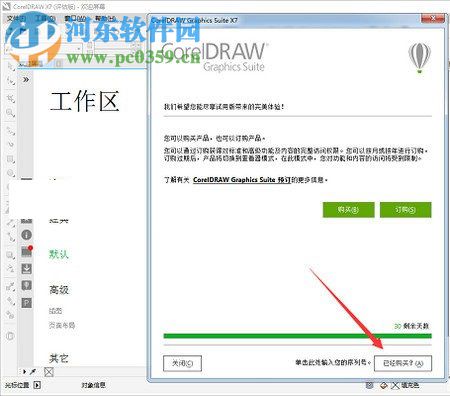Open workspace icon with red notification dot
Screen dimensions: 450x396
coord(27,251)
